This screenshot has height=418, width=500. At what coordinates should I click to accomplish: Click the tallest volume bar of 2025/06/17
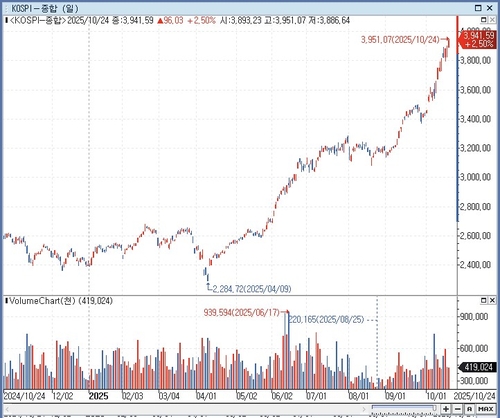(288, 350)
